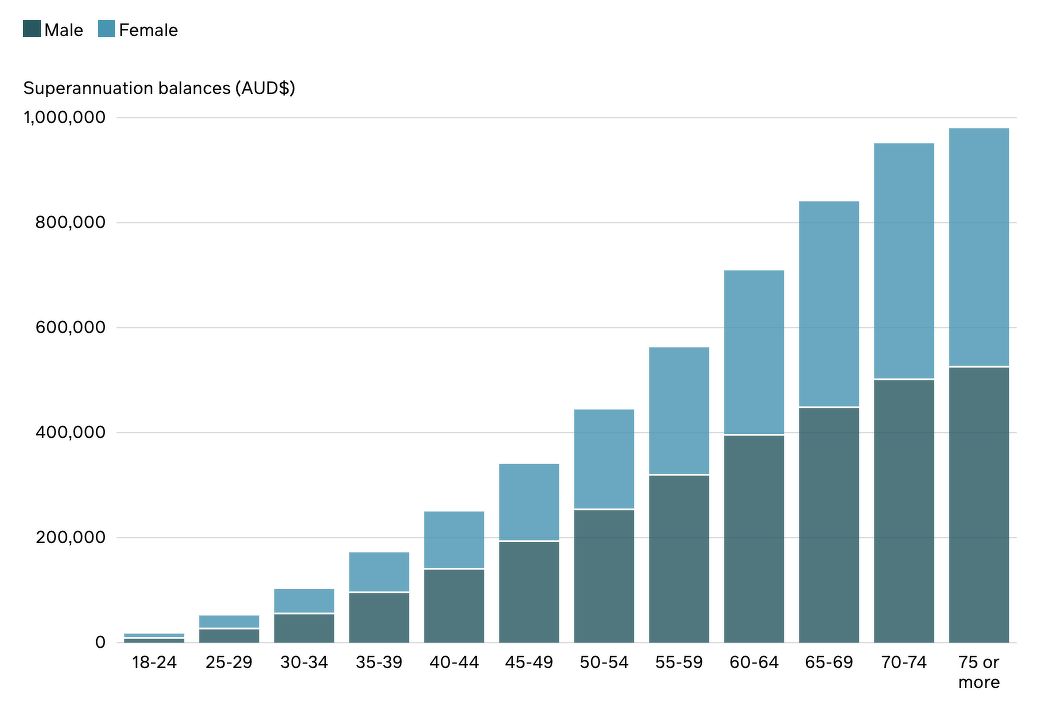Click the Male bar segment for 75 or more

(979, 505)
